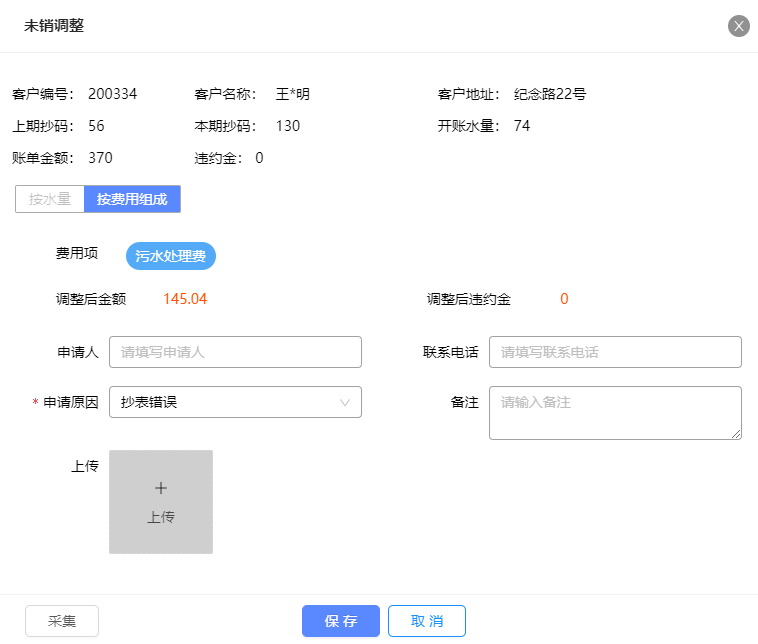The image size is (758, 644).
Task: Cancel with the 取消 button
Action: click(427, 621)
